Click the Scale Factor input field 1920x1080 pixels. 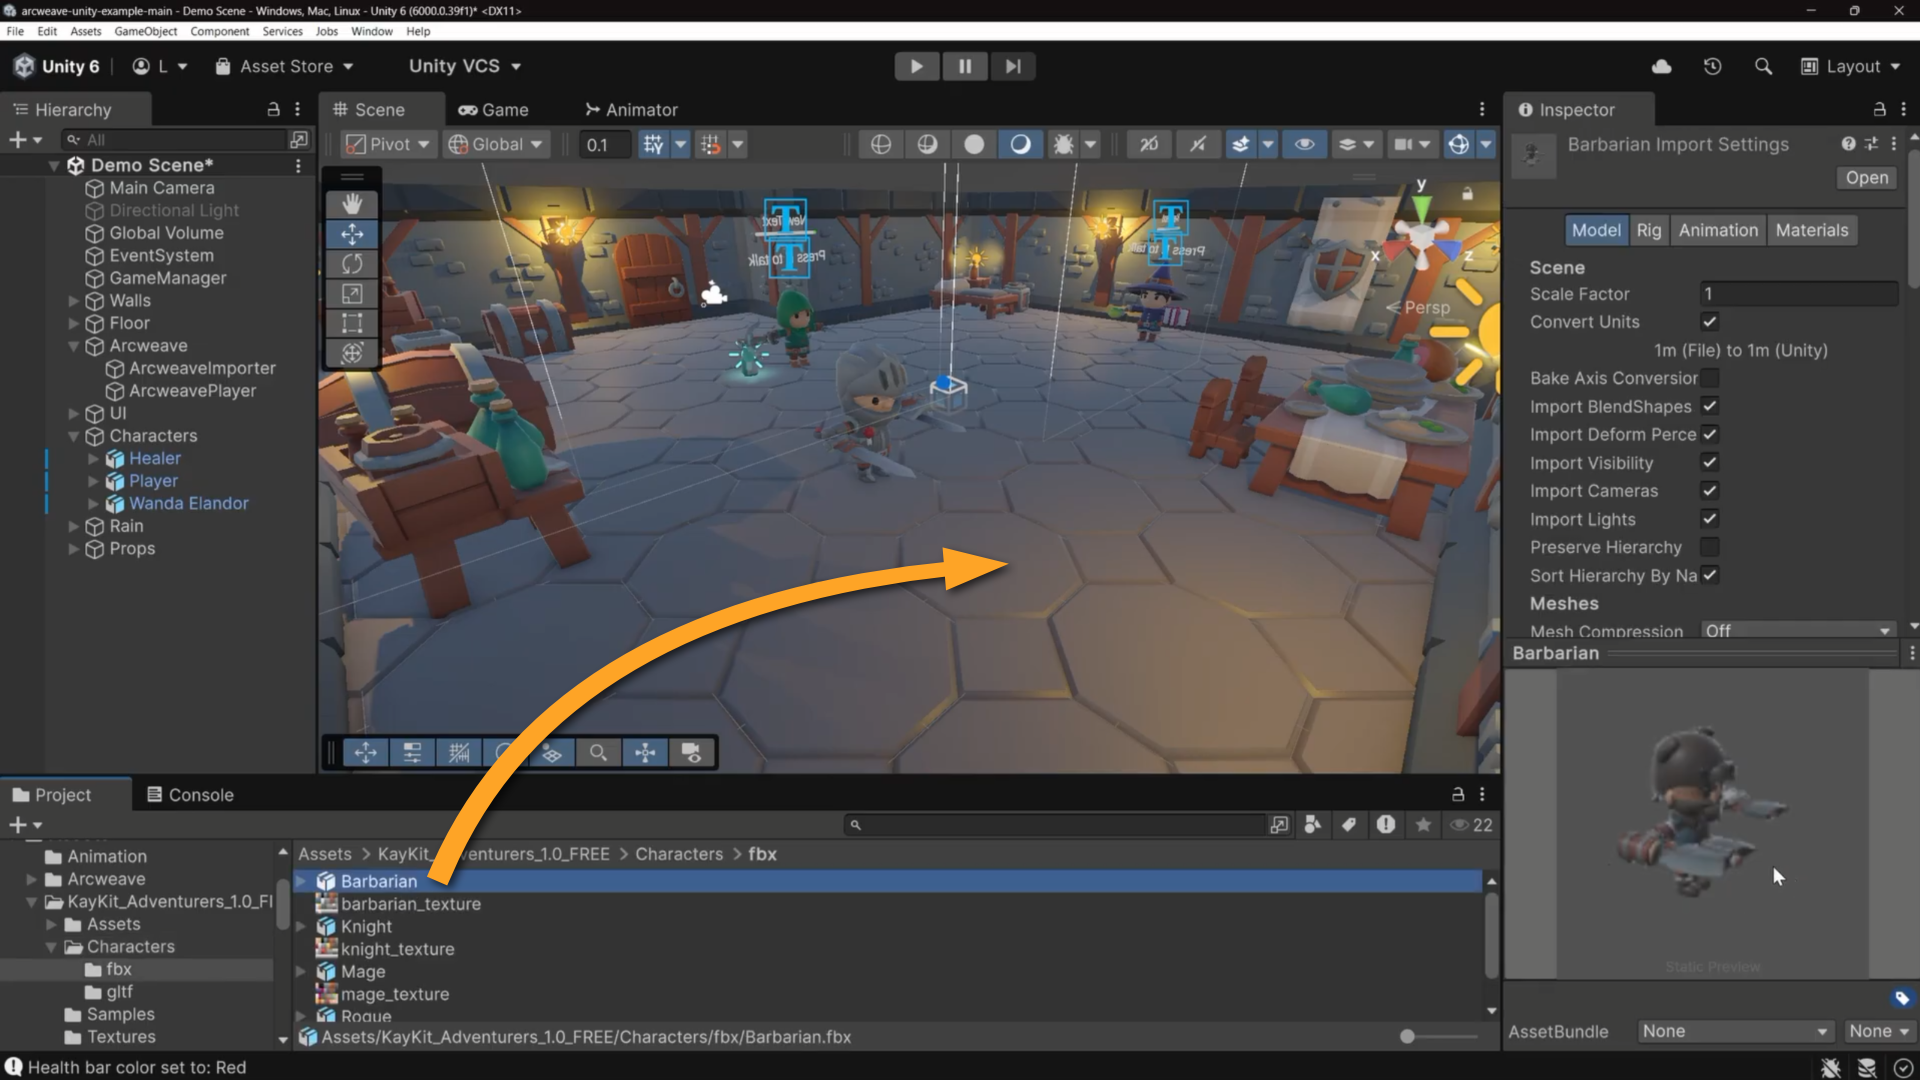tap(1798, 294)
